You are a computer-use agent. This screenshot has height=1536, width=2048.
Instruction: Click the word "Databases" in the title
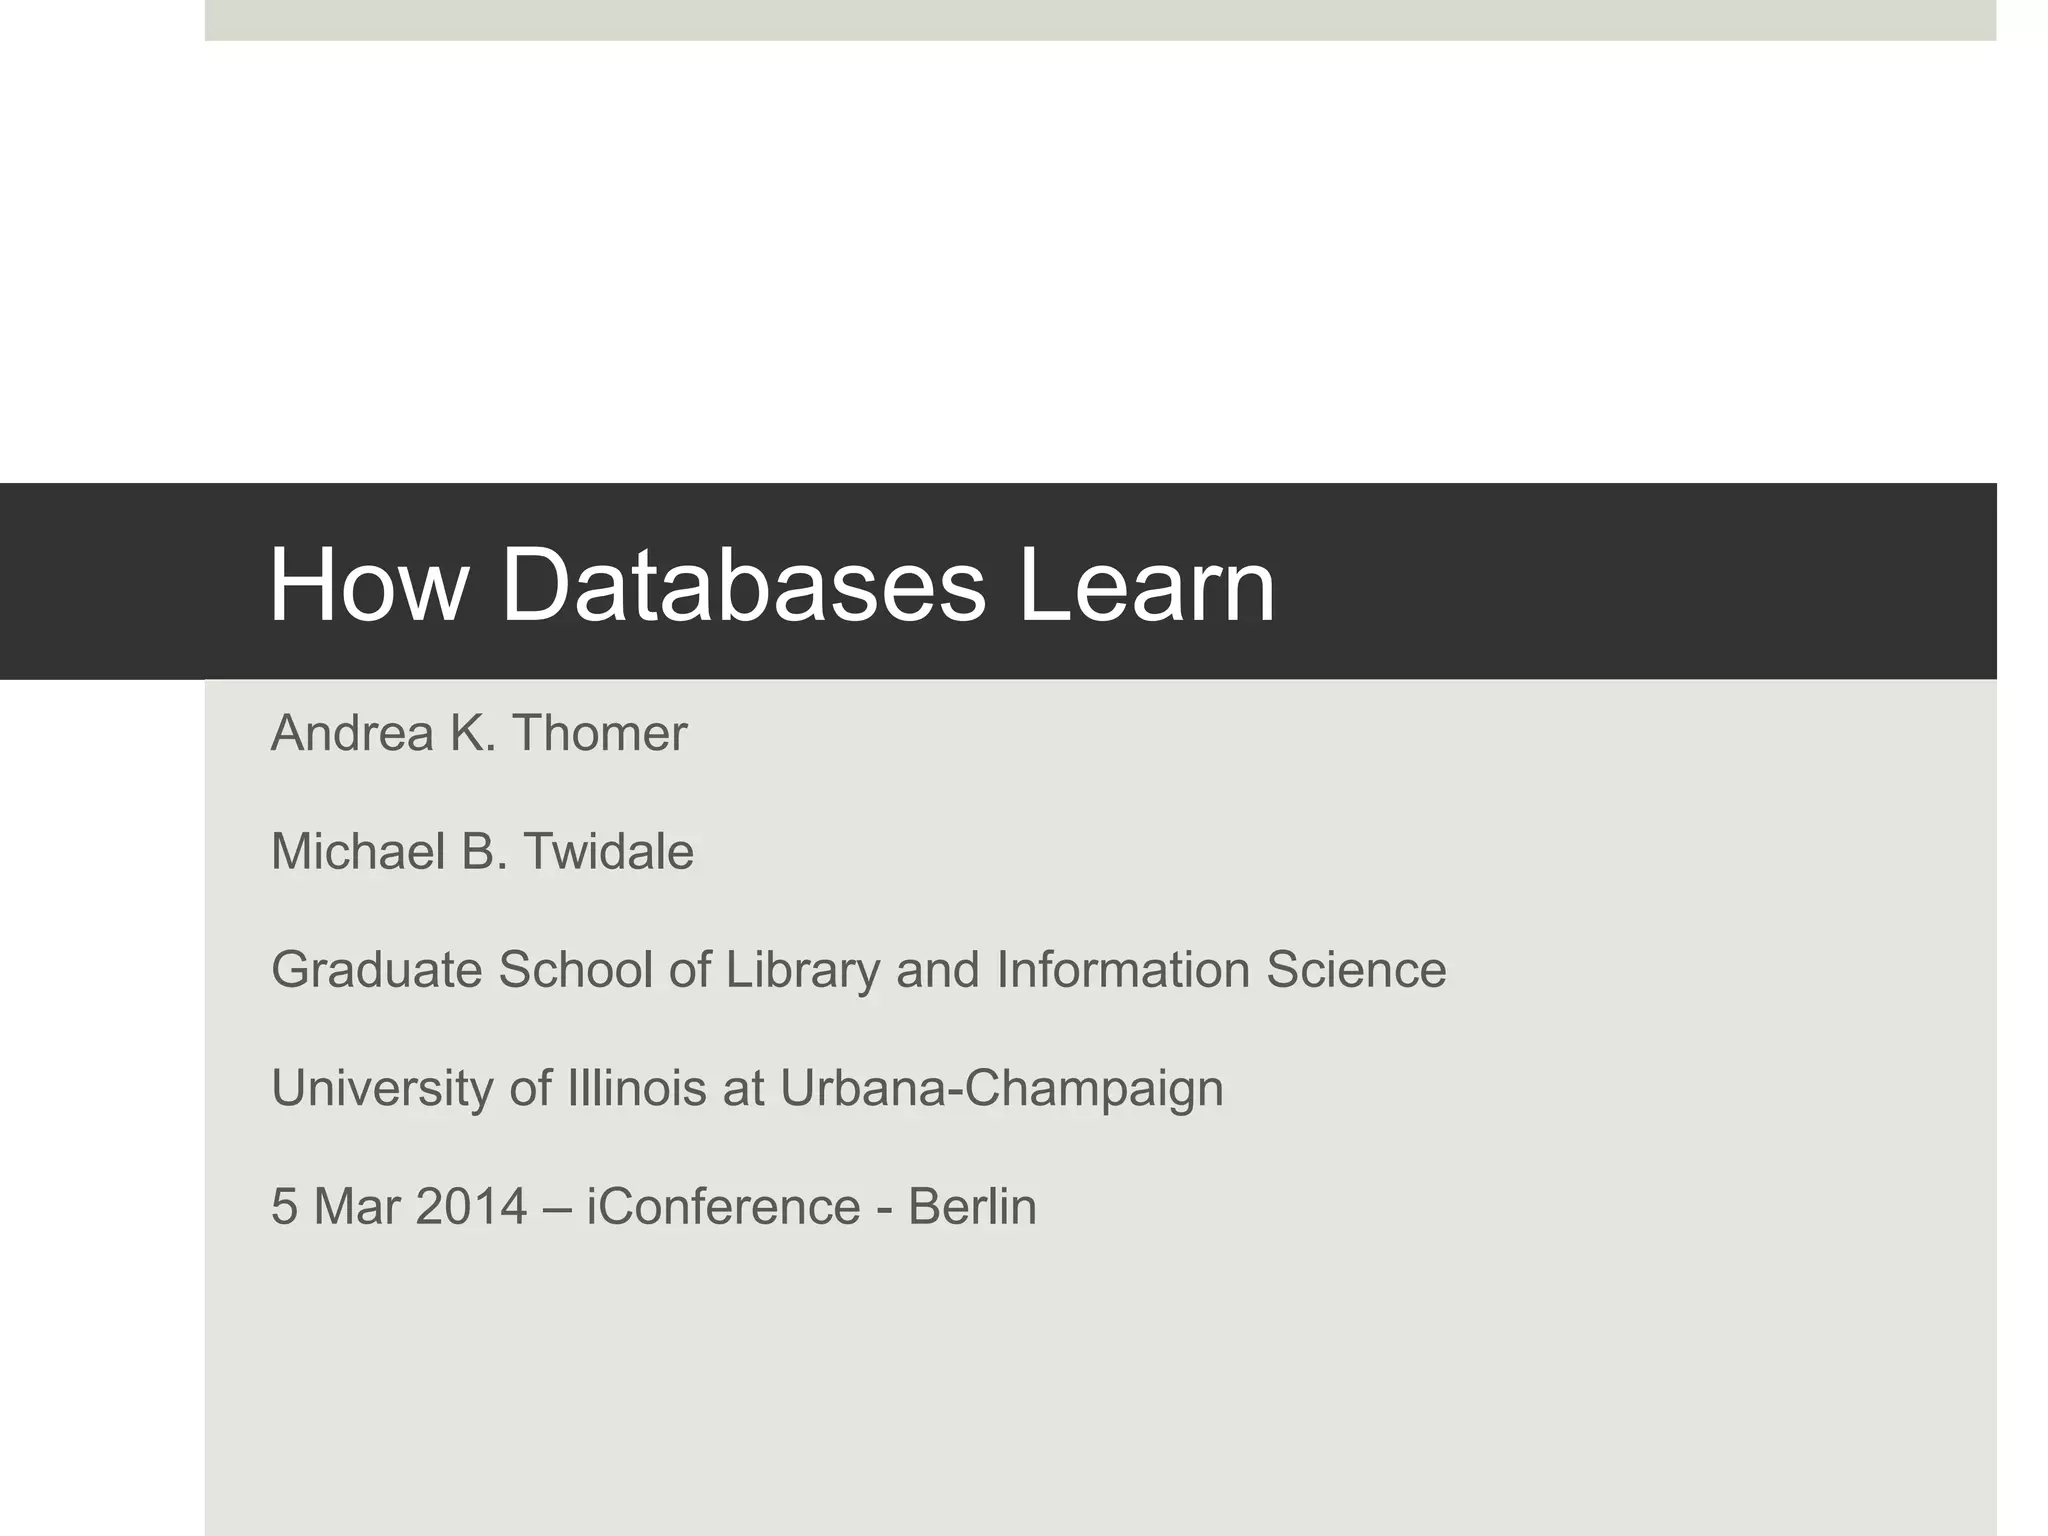(743, 585)
